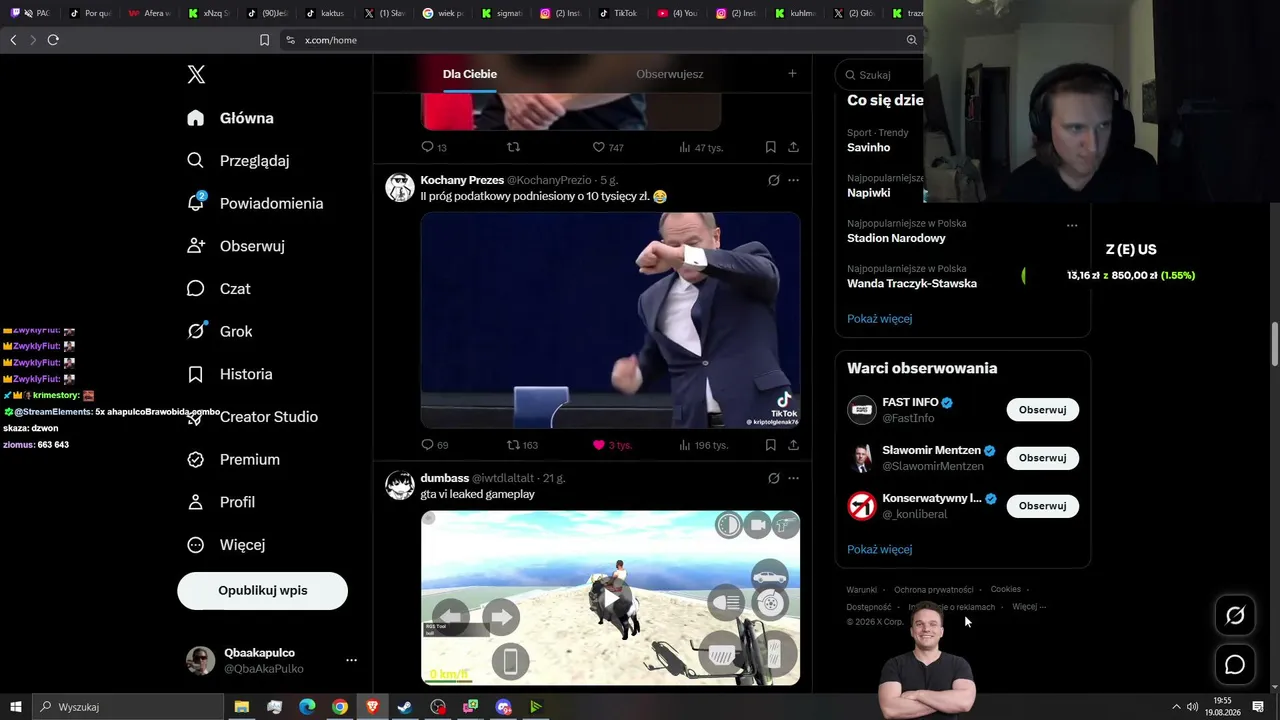The image size is (1280, 720).
Task: Repost the post with 747 likes
Action: click(x=513, y=147)
